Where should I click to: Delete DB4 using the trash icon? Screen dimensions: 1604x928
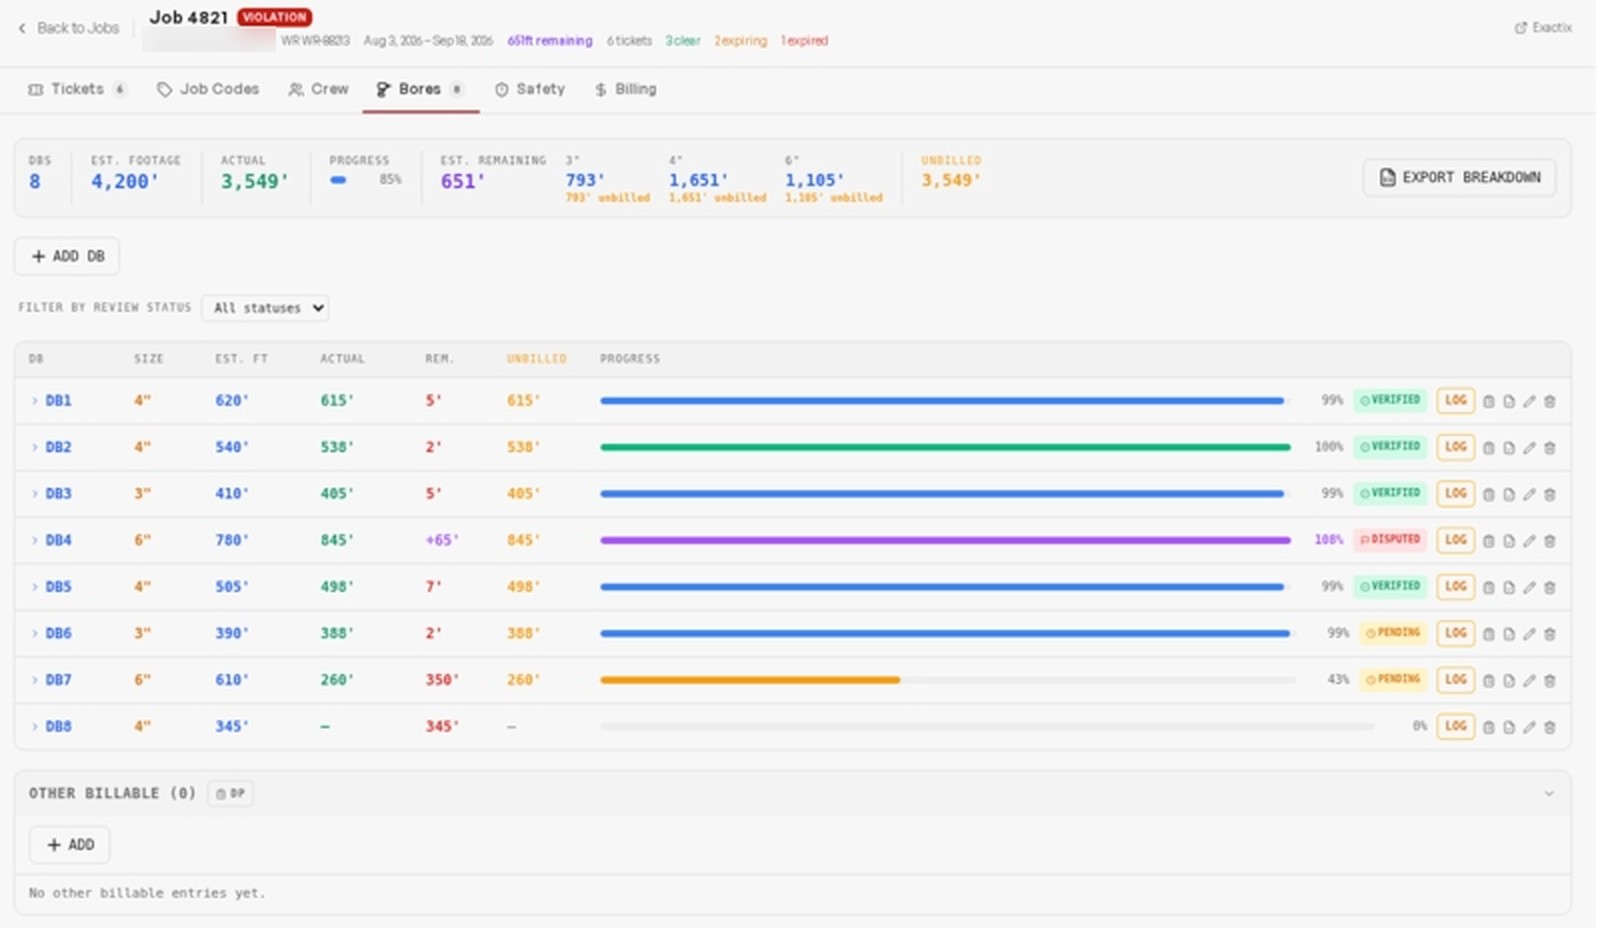click(1549, 541)
